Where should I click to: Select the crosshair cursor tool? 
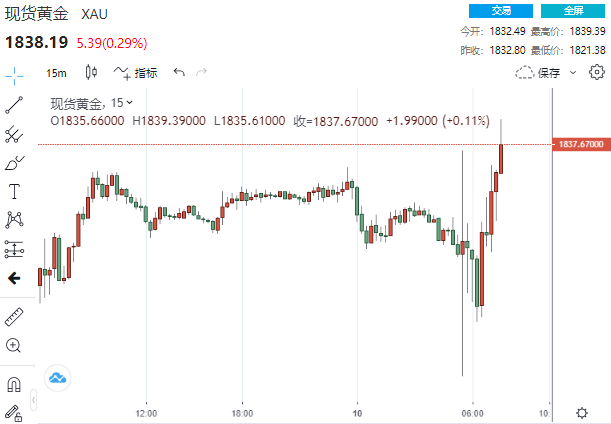pyautogui.click(x=14, y=74)
